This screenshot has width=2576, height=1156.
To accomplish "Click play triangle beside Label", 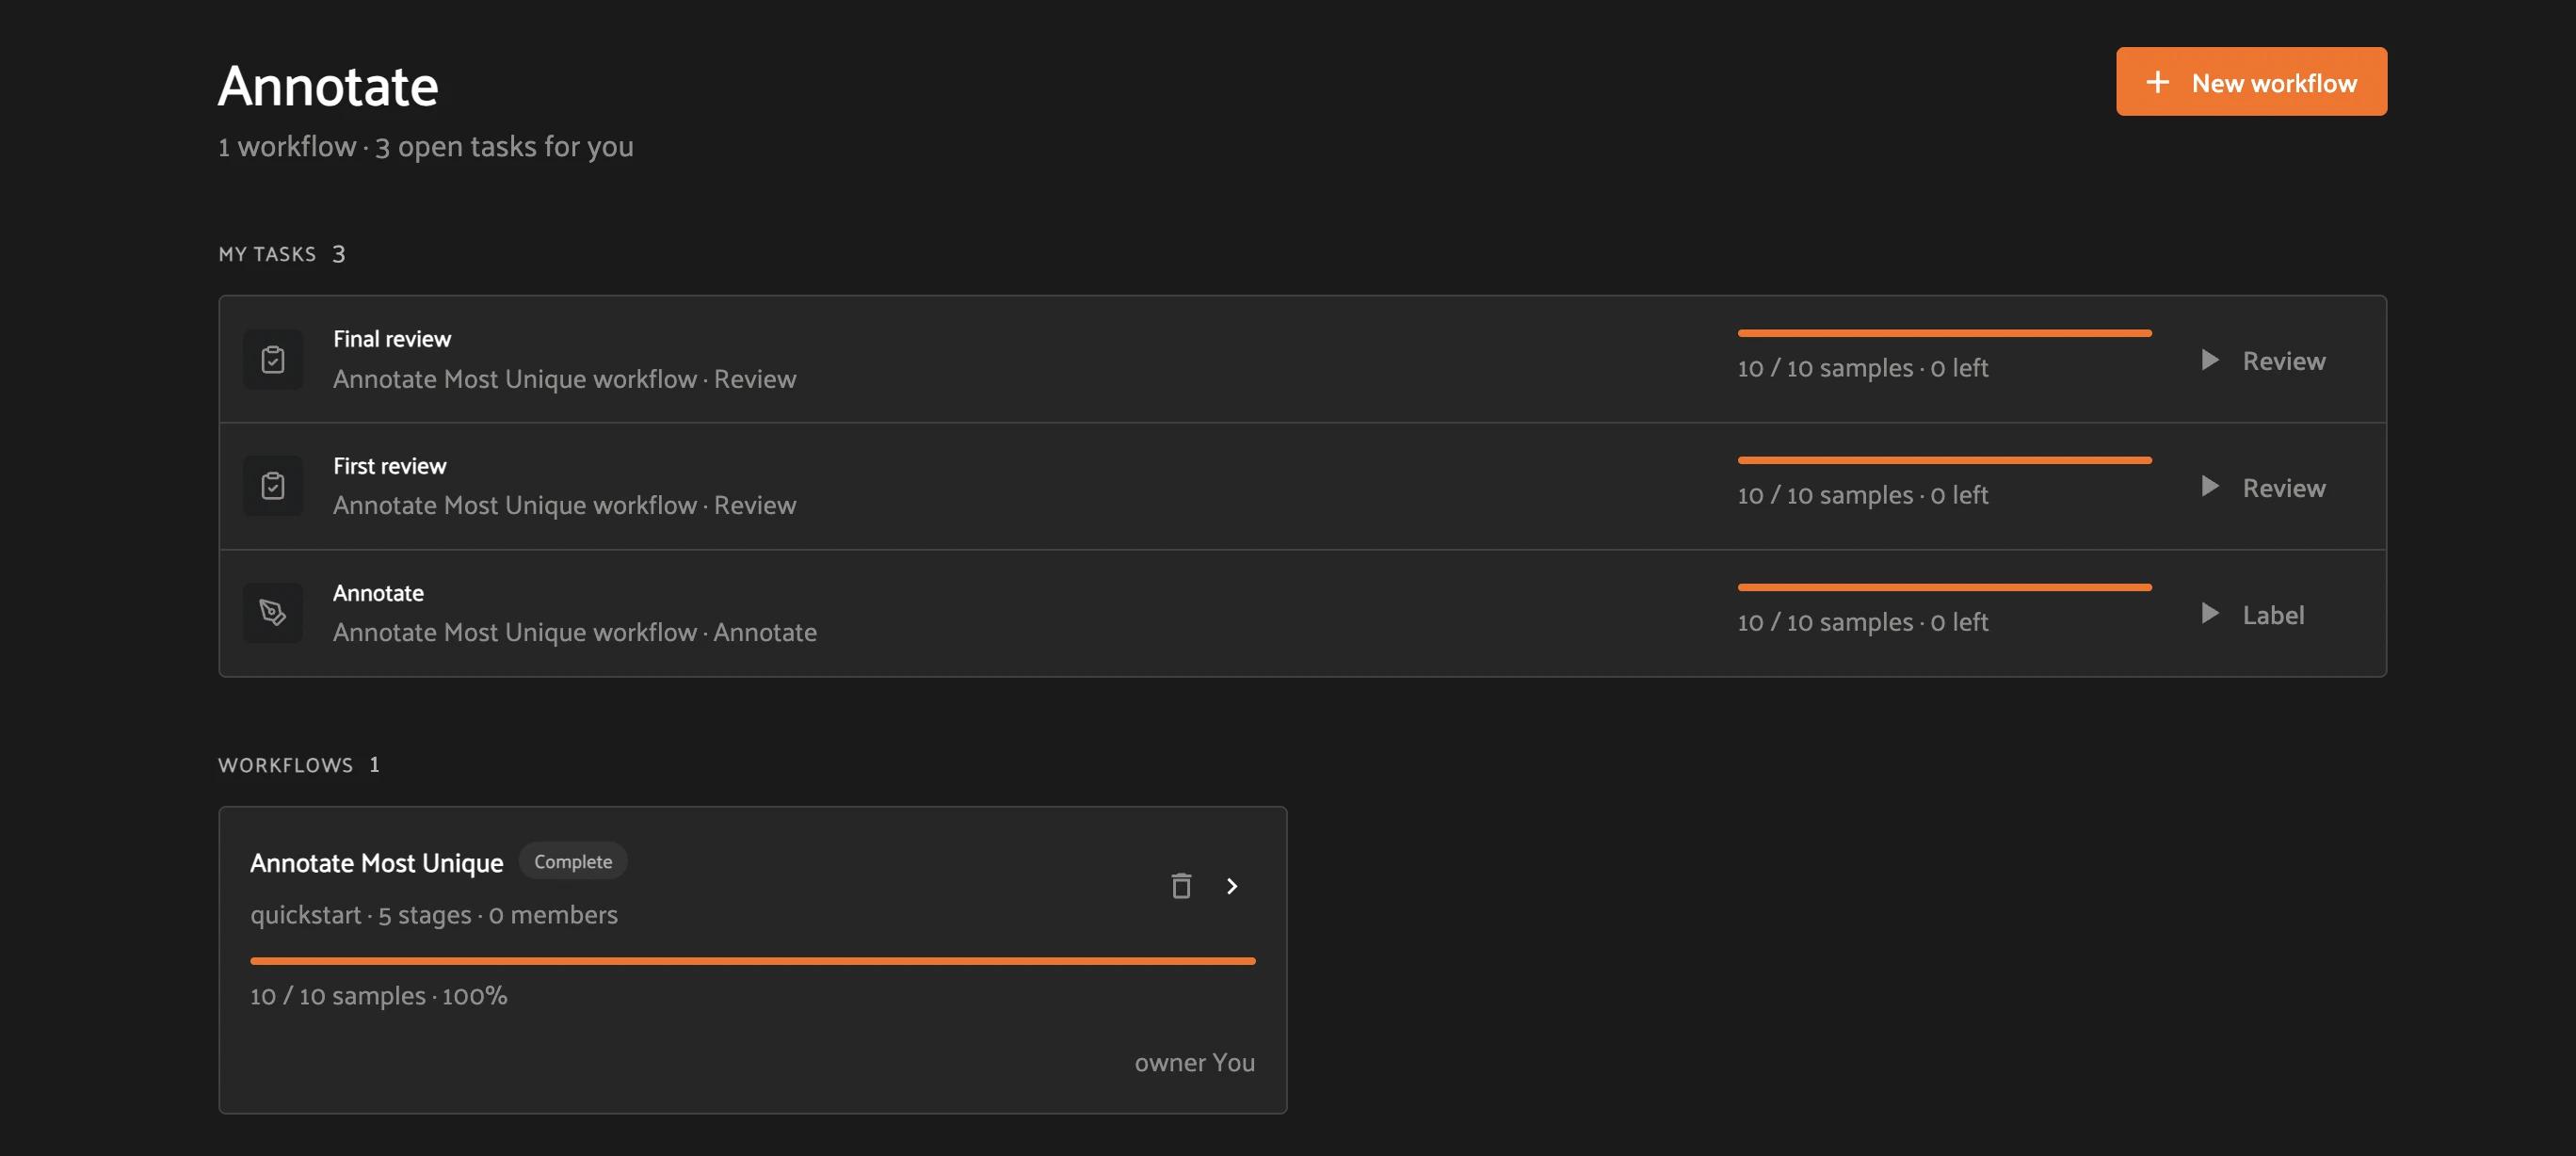I will (2210, 614).
